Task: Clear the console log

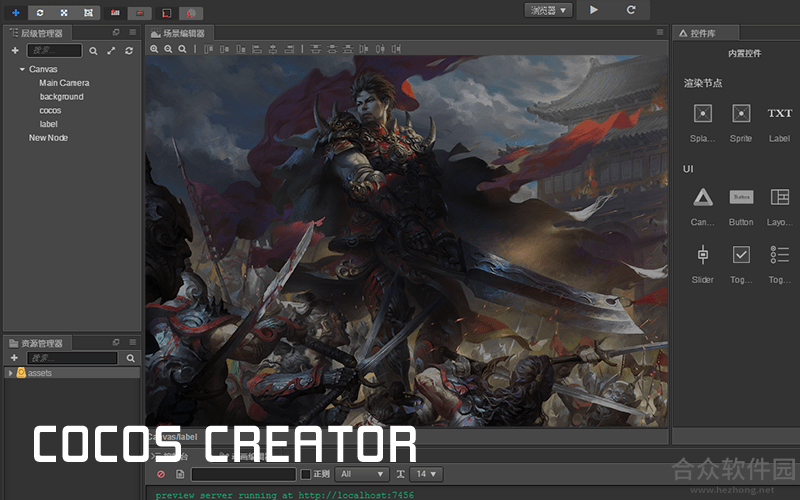Action: 161,474
